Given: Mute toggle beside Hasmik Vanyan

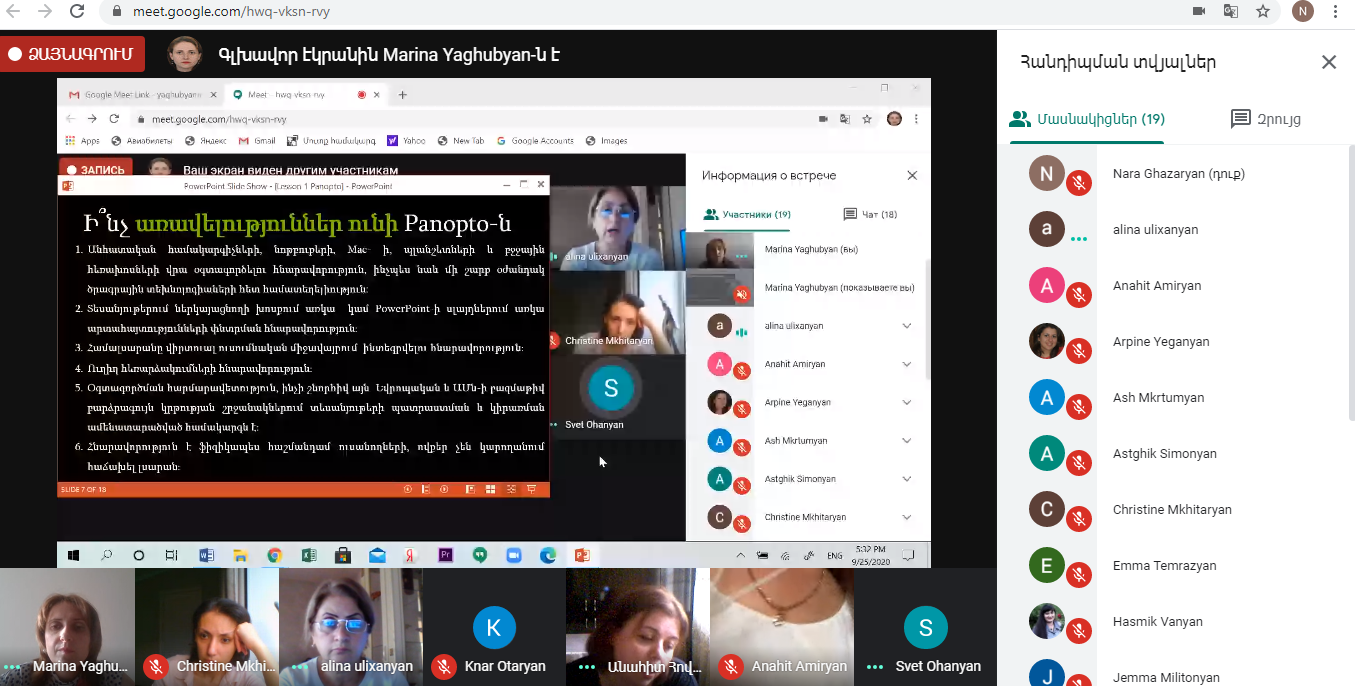Looking at the screenshot, I should pyautogui.click(x=1078, y=631).
